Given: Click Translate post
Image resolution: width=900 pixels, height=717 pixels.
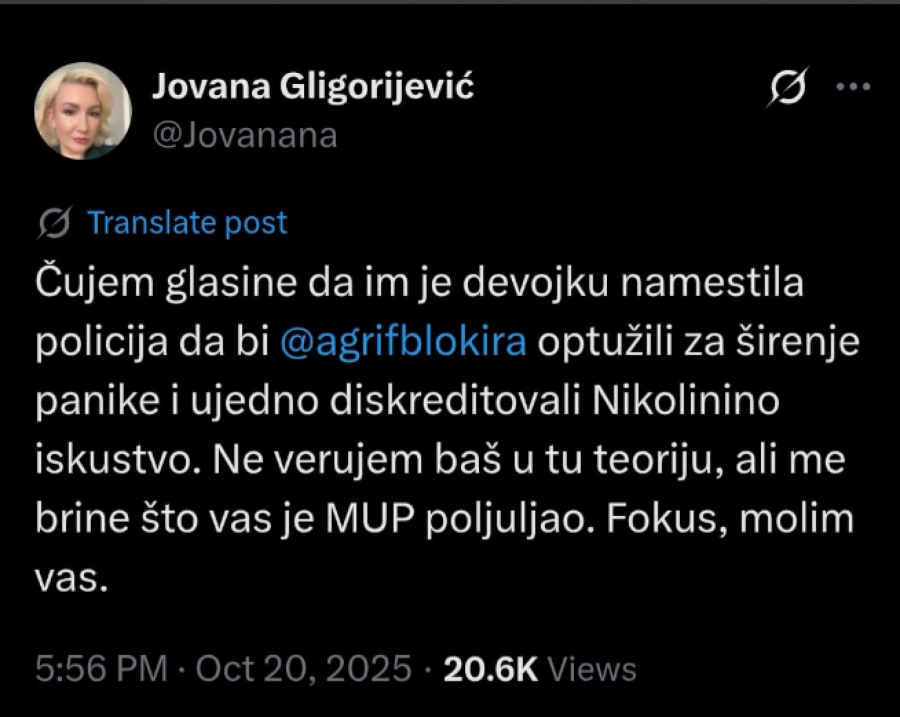Looking at the screenshot, I should click(186, 223).
